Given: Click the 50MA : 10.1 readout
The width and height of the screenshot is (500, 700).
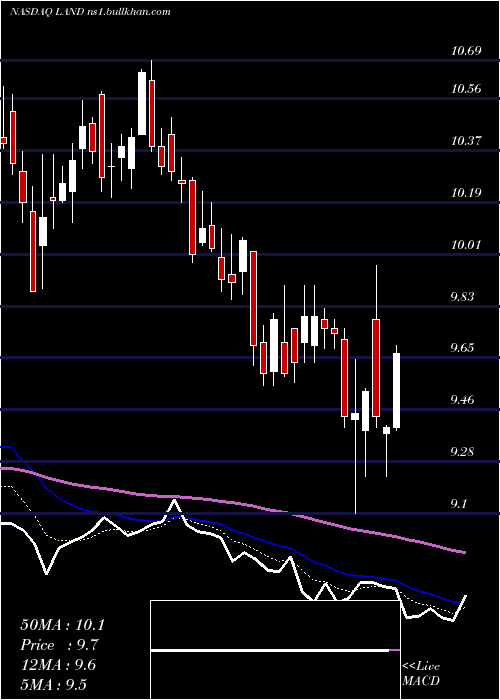Looking at the screenshot, I should point(62,625).
